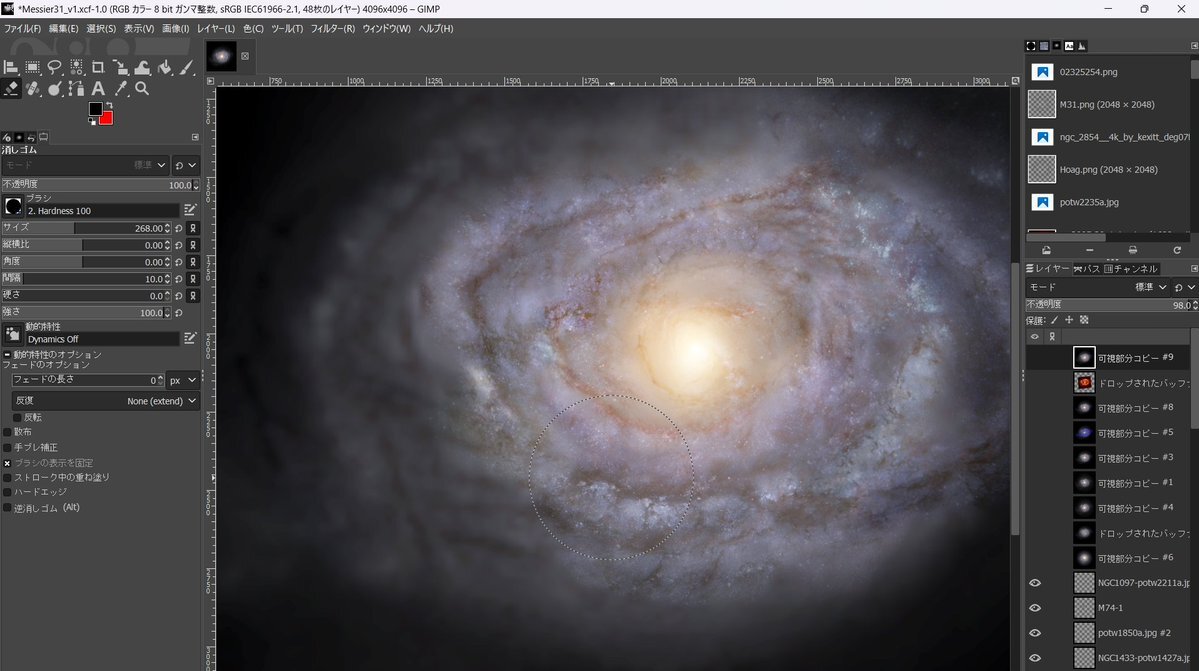Toggle the ブラシの表示を固定 checkbox
This screenshot has height=671, width=1199.
coord(7,463)
